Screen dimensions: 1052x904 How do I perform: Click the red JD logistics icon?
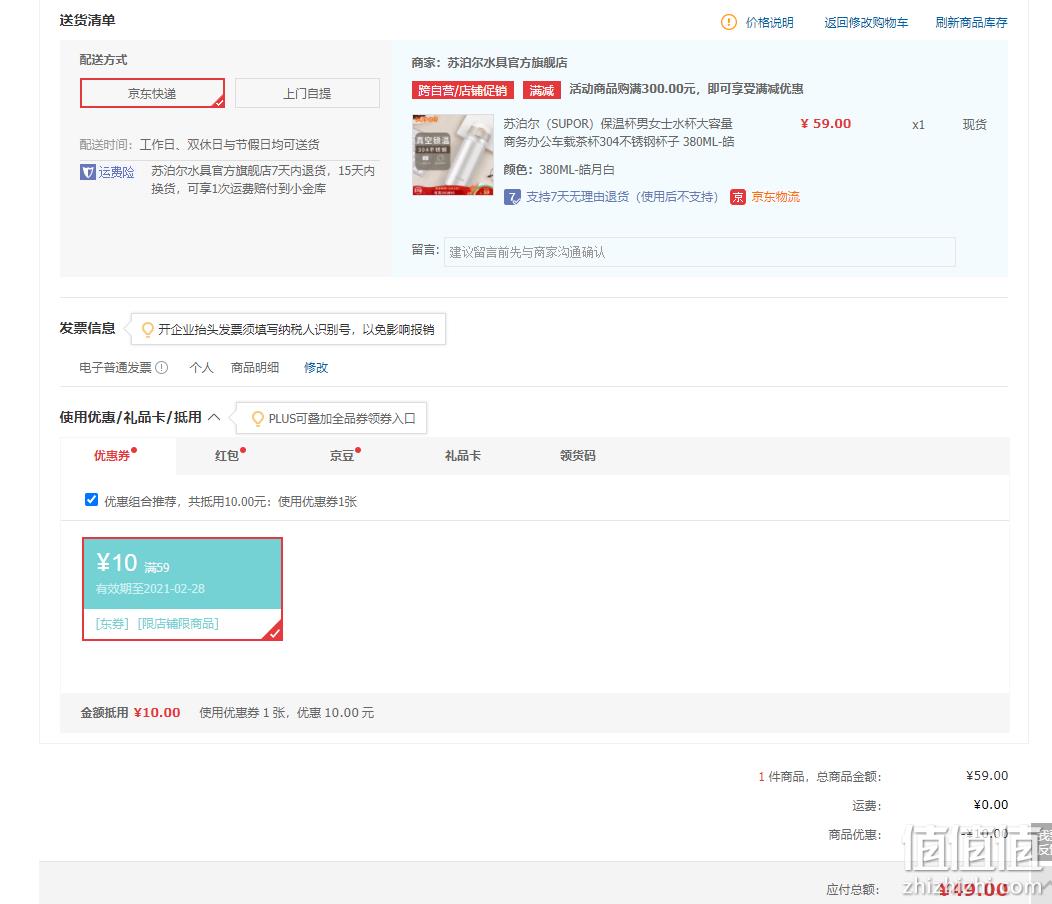[x=737, y=197]
